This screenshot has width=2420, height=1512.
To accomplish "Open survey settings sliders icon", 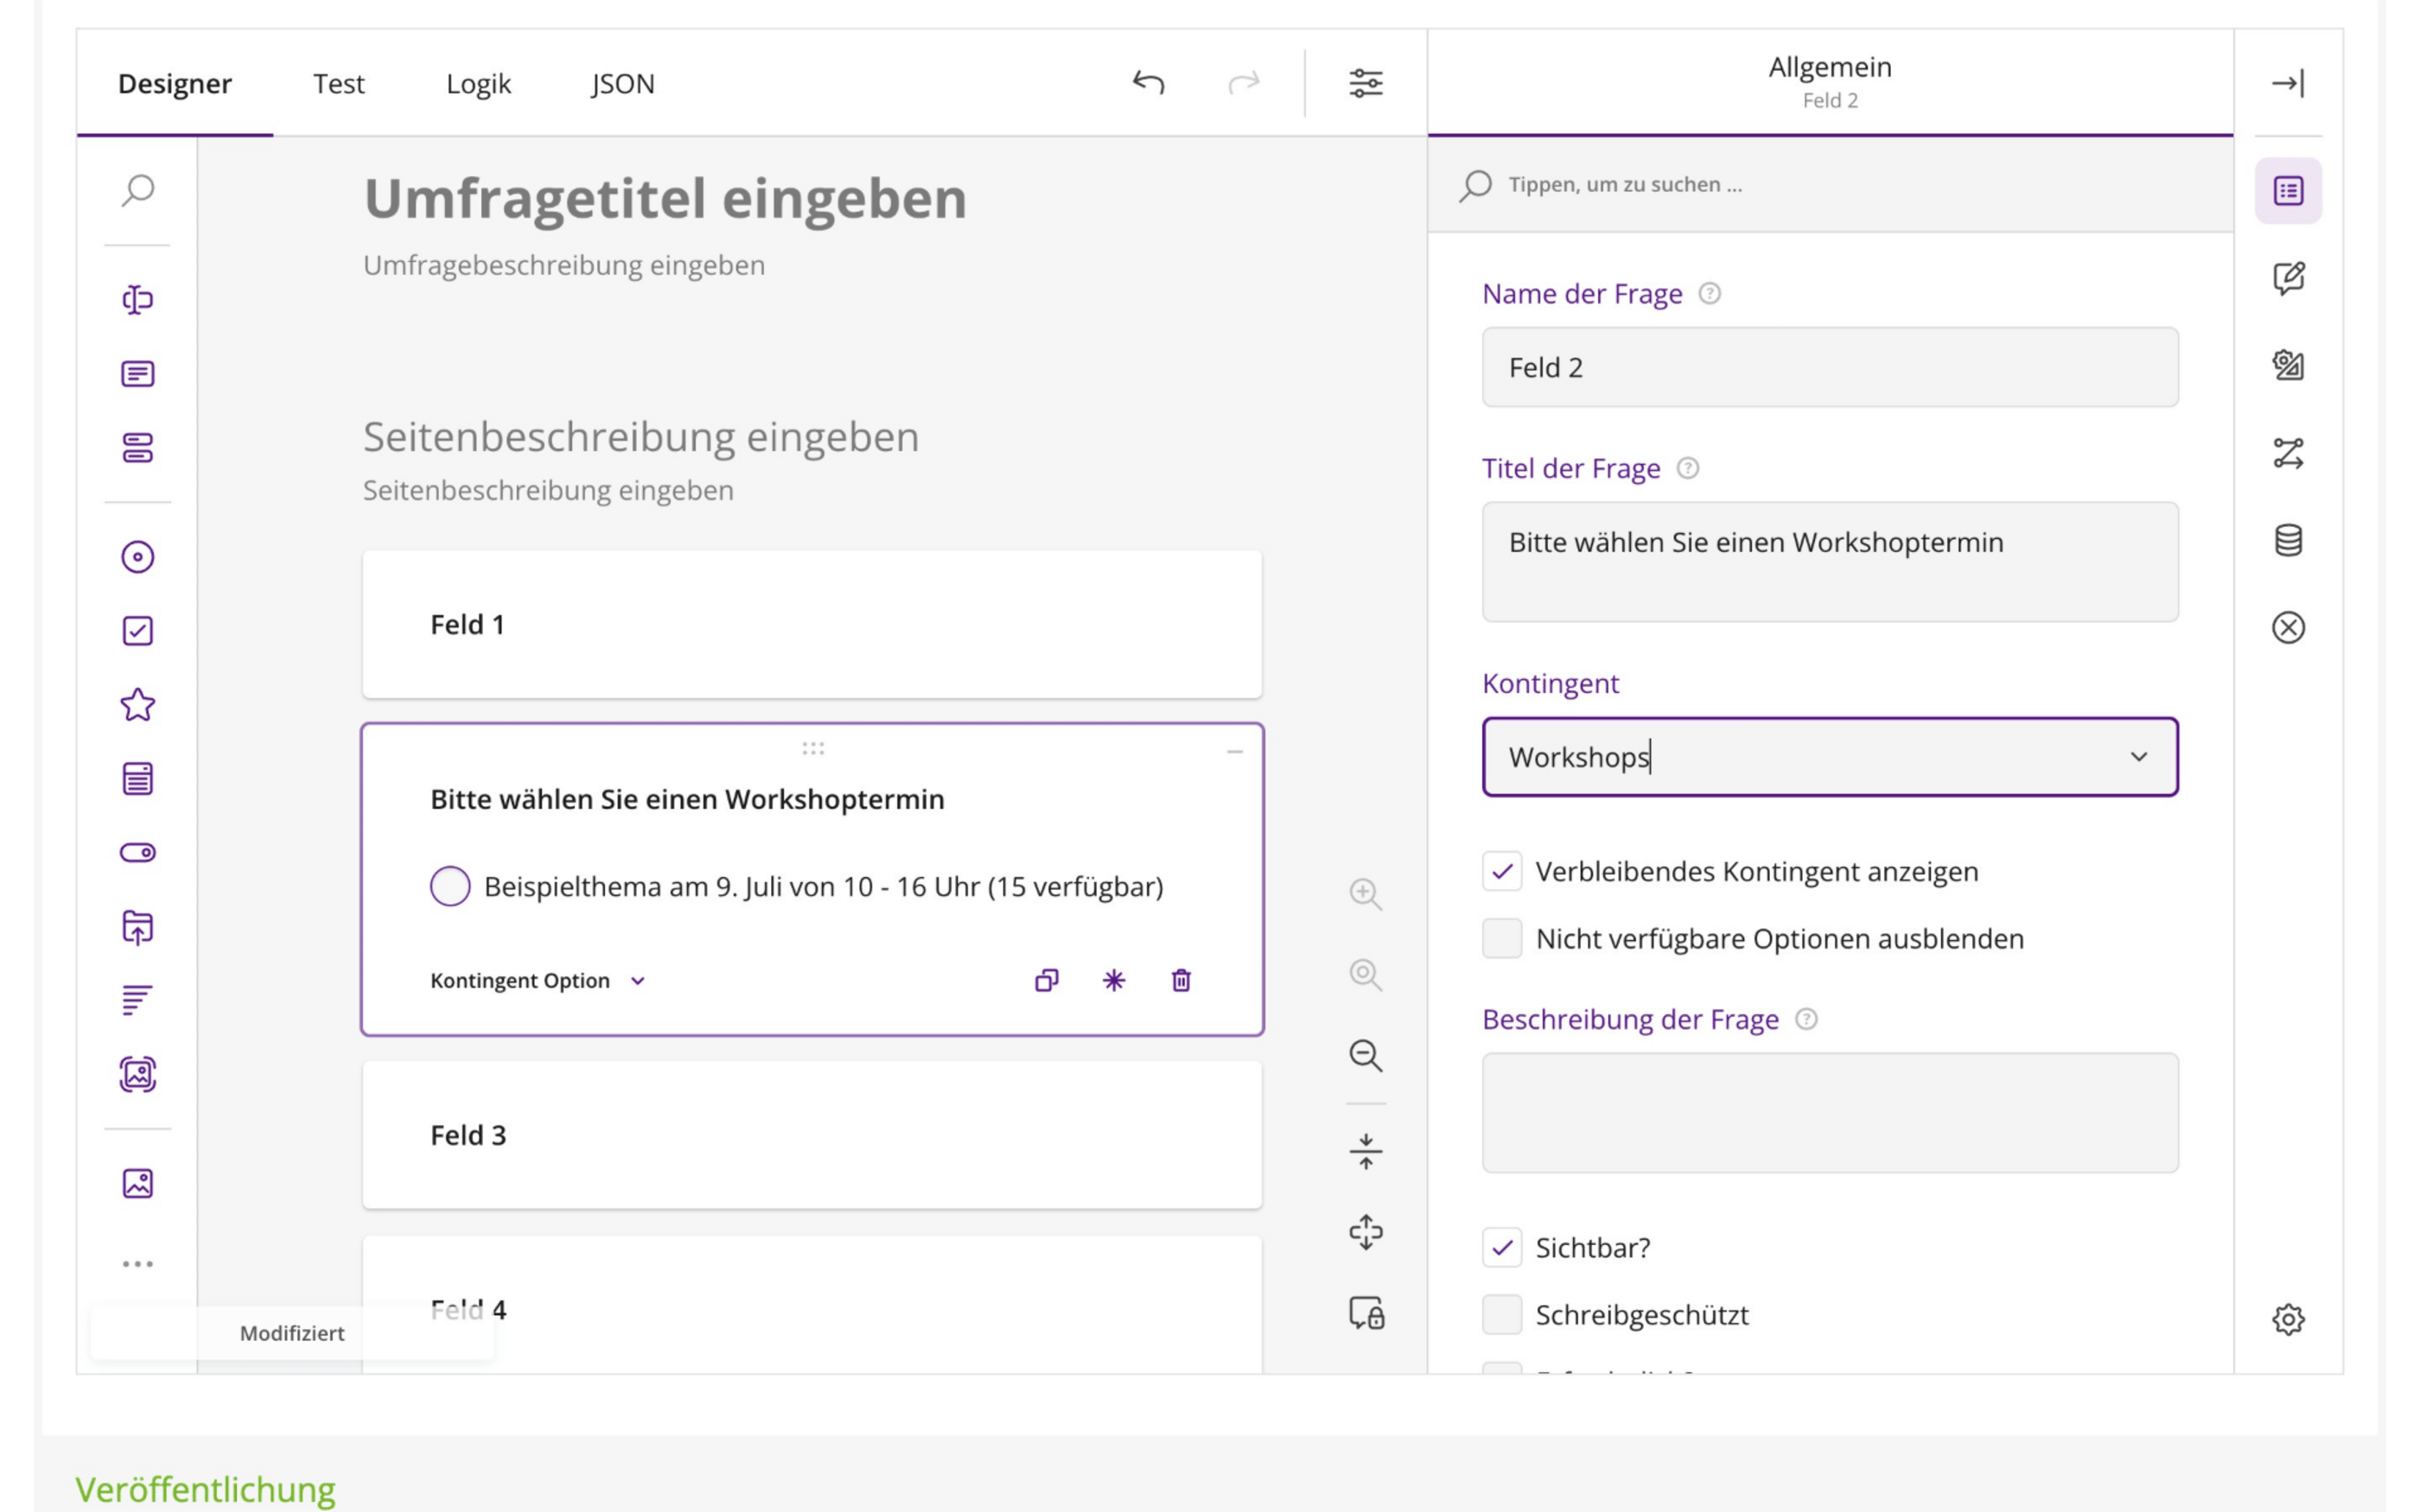I will point(1366,83).
